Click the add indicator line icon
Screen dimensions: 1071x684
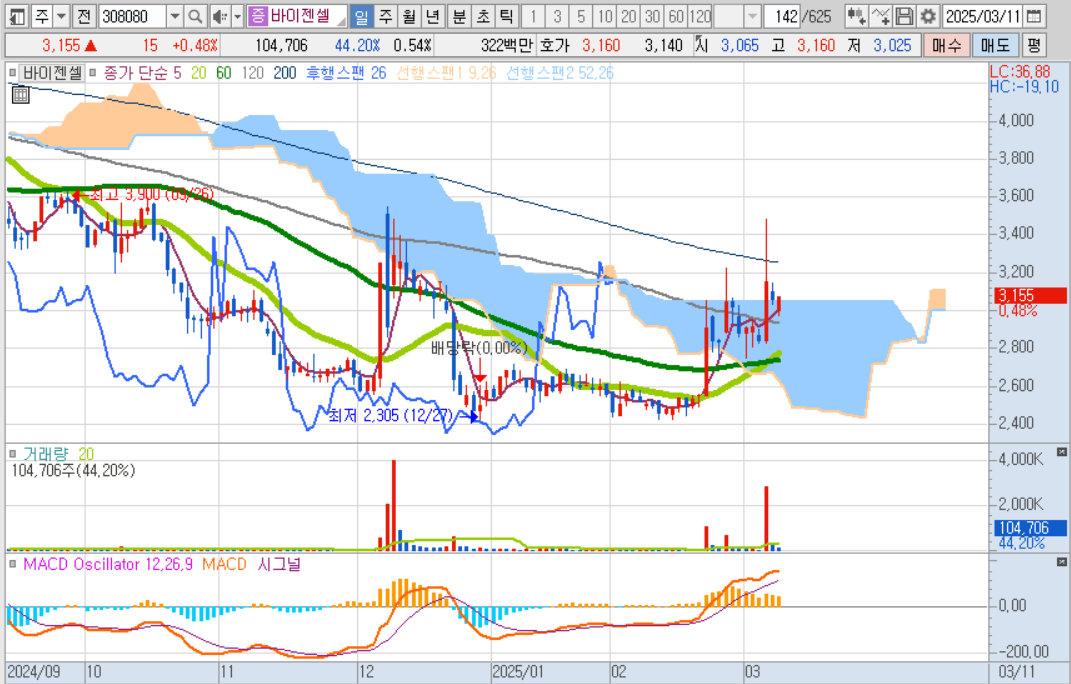(880, 16)
